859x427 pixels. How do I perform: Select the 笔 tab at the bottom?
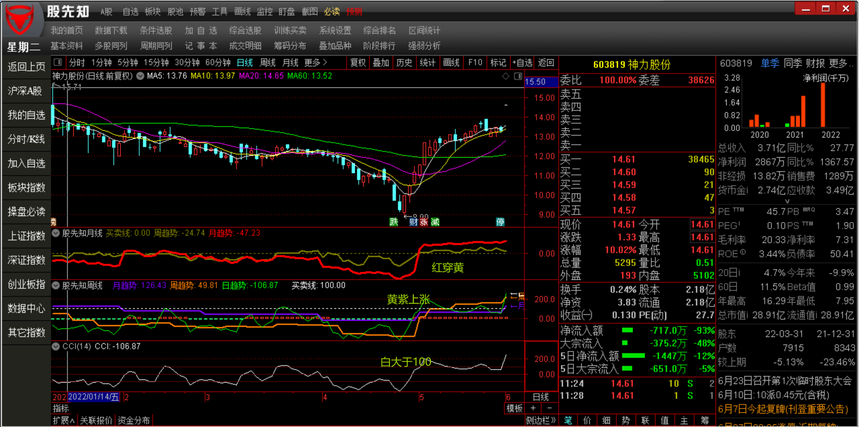tap(568, 420)
